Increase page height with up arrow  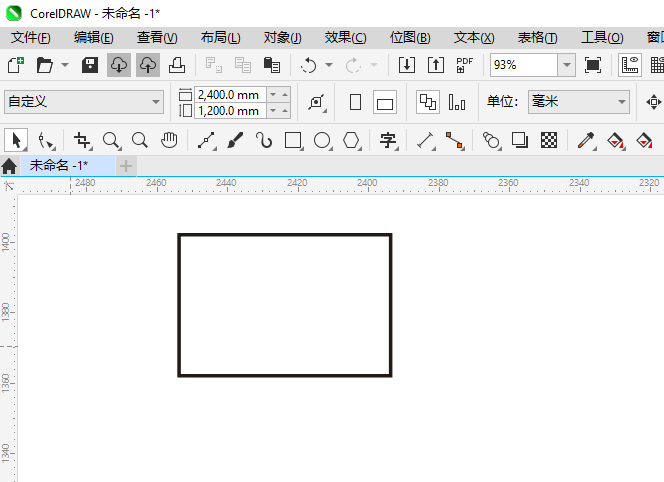(285, 111)
